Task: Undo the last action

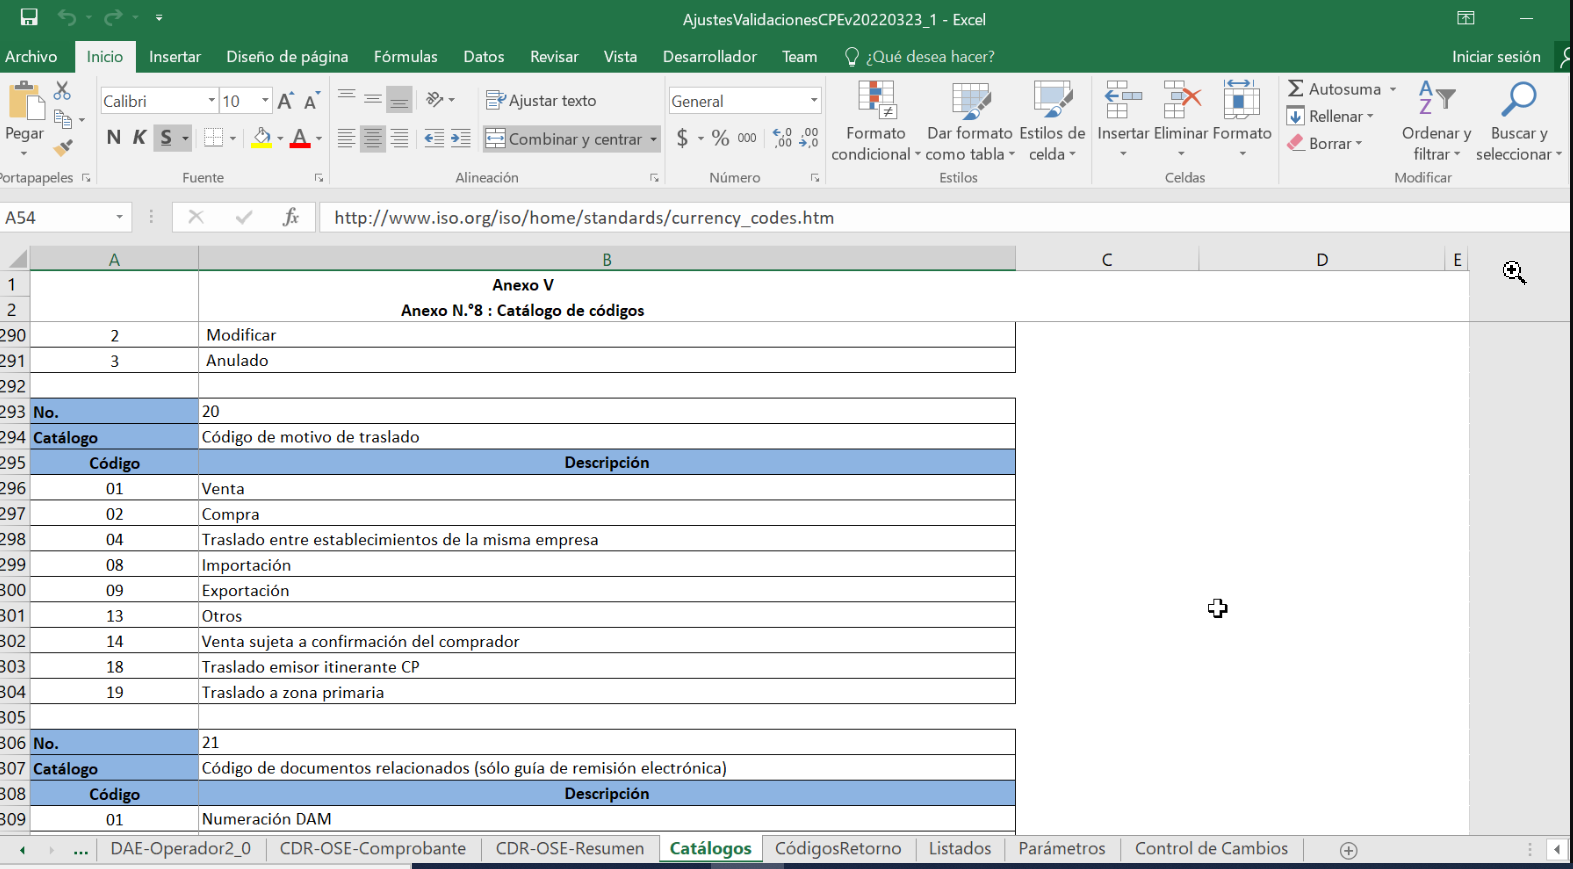Action: [67, 17]
